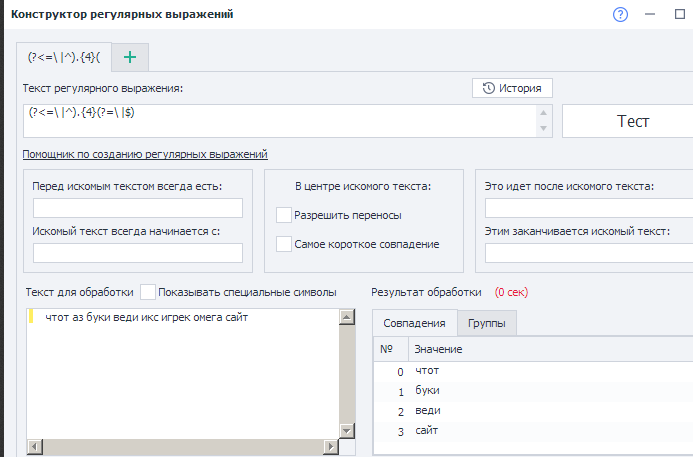
Task: Click the № column header
Action: point(391,349)
